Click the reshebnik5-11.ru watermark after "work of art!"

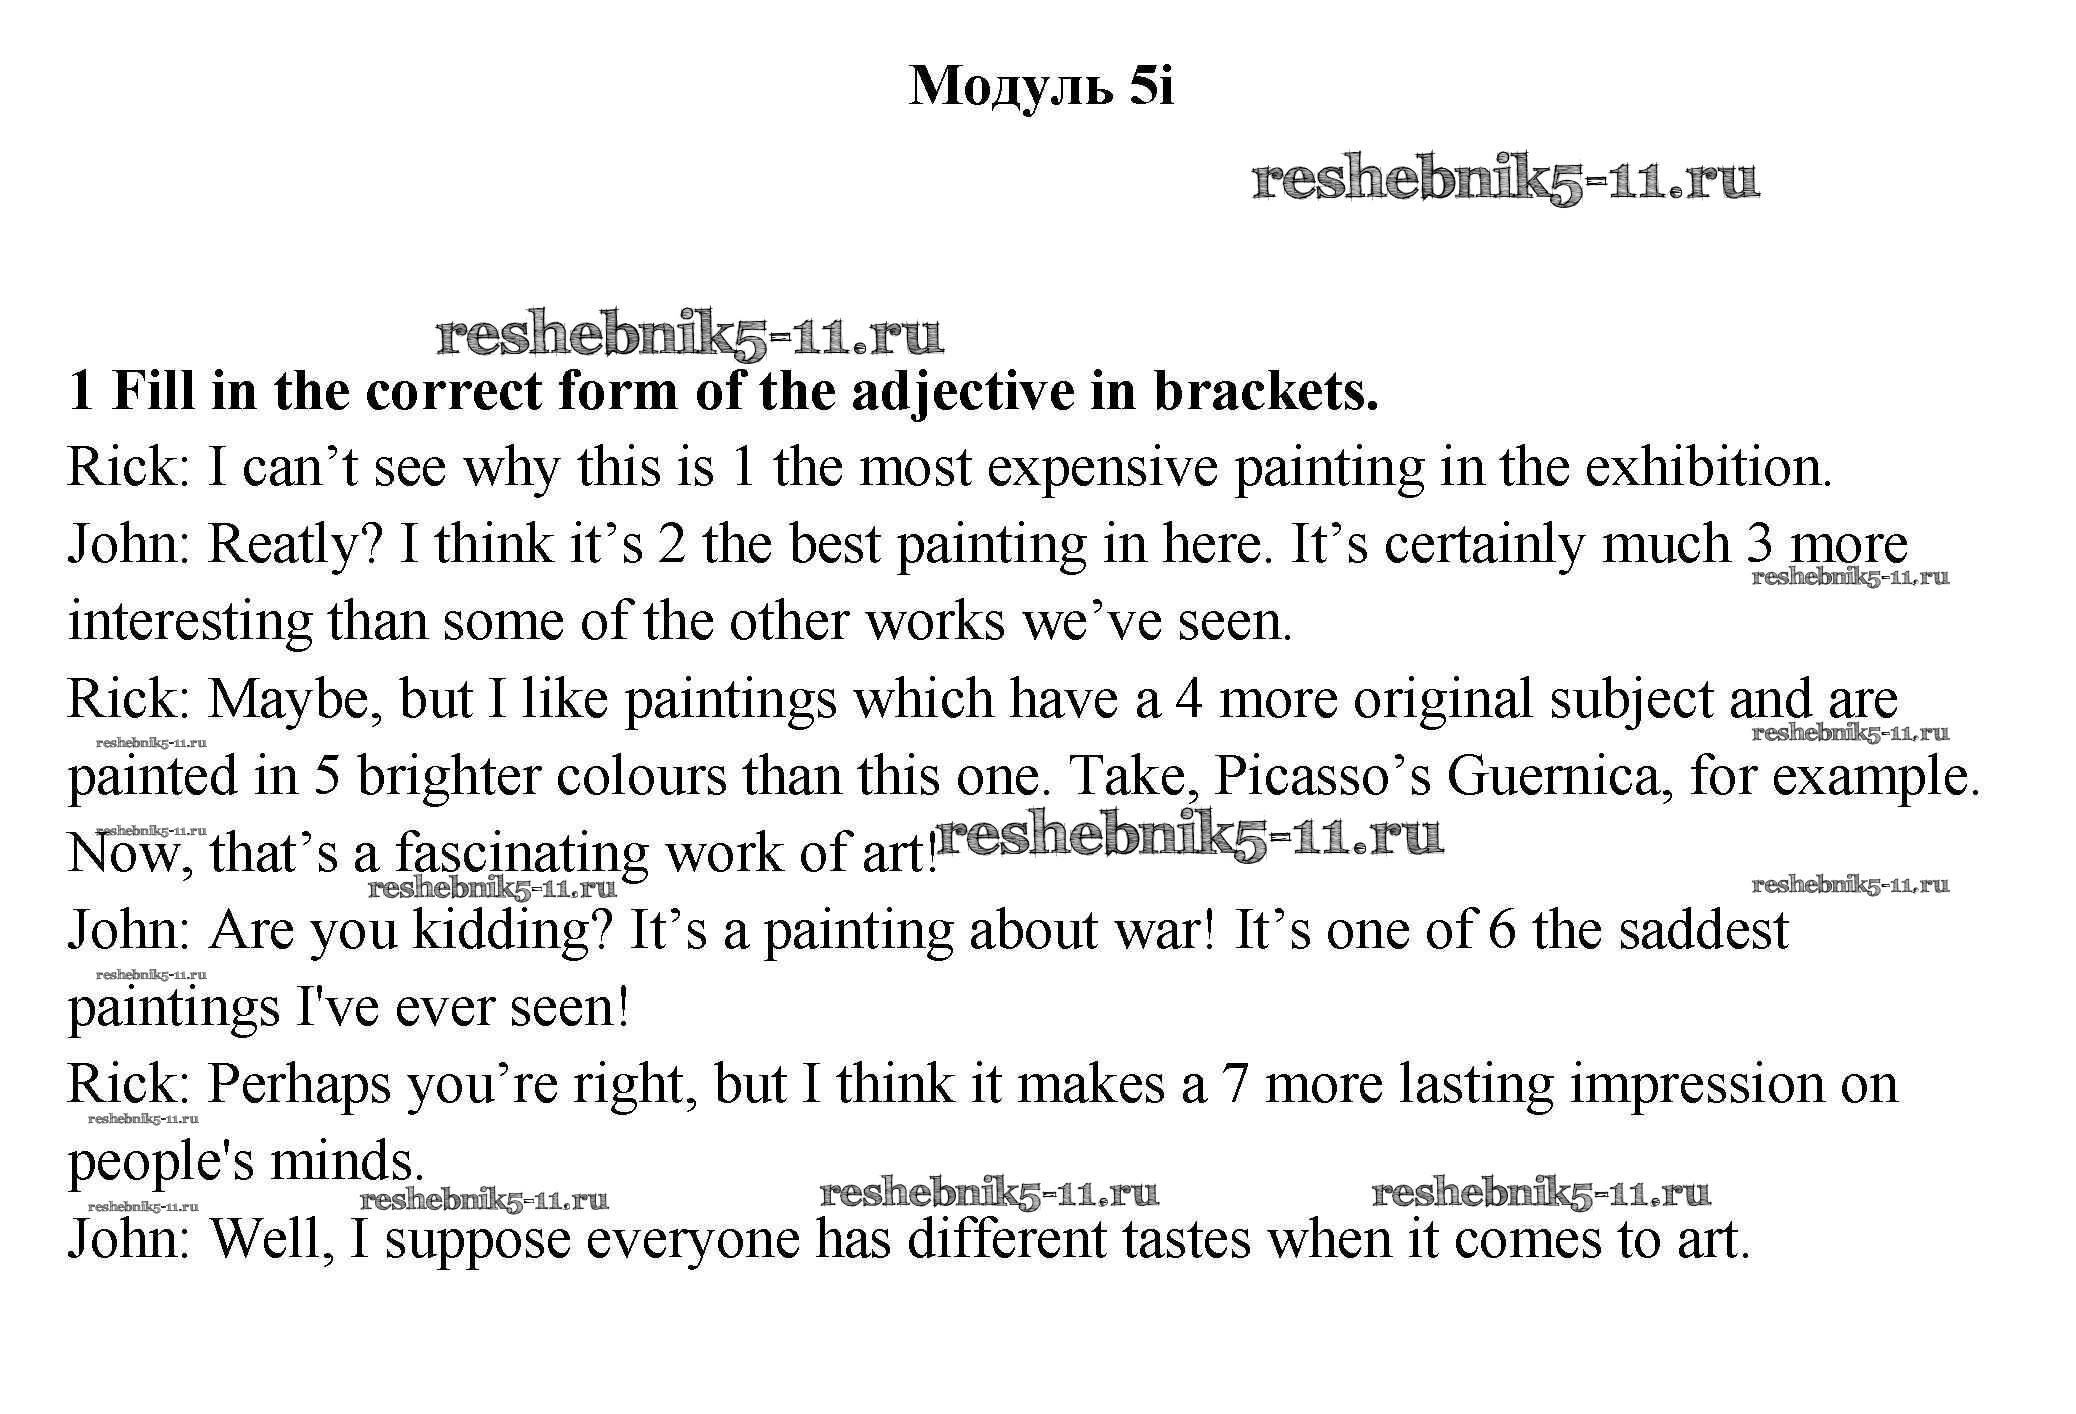click(x=1190, y=836)
